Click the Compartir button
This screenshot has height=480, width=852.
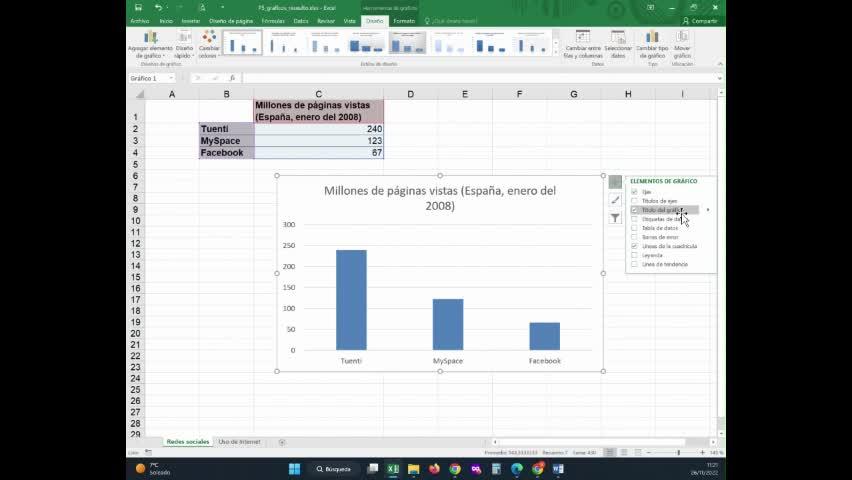pos(700,20)
